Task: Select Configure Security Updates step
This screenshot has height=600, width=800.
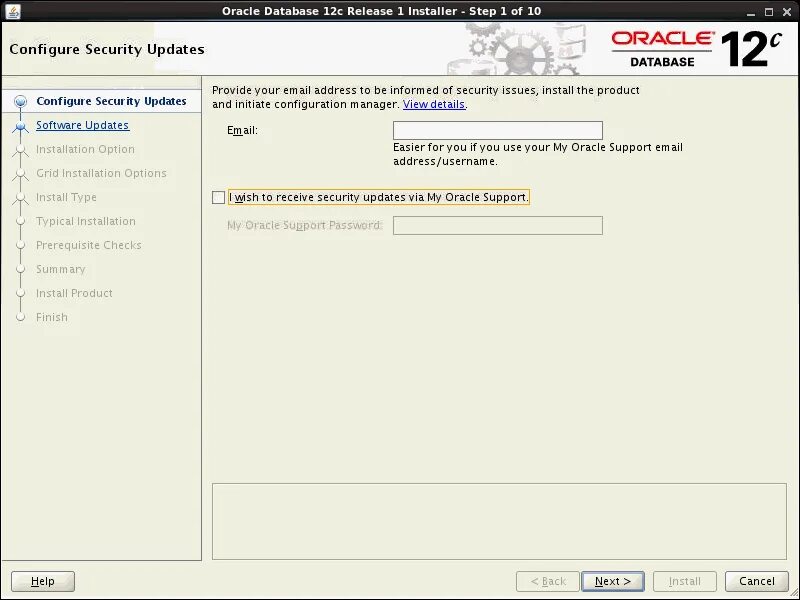Action: click(111, 102)
